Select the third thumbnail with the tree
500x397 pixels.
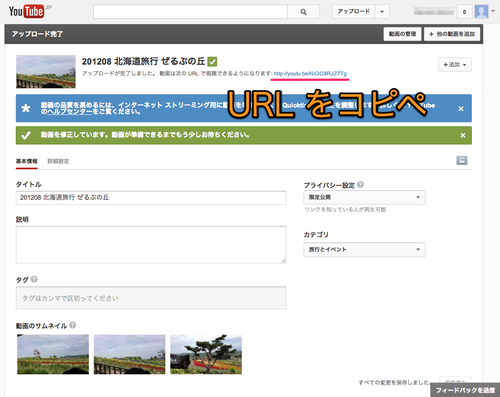tap(206, 354)
